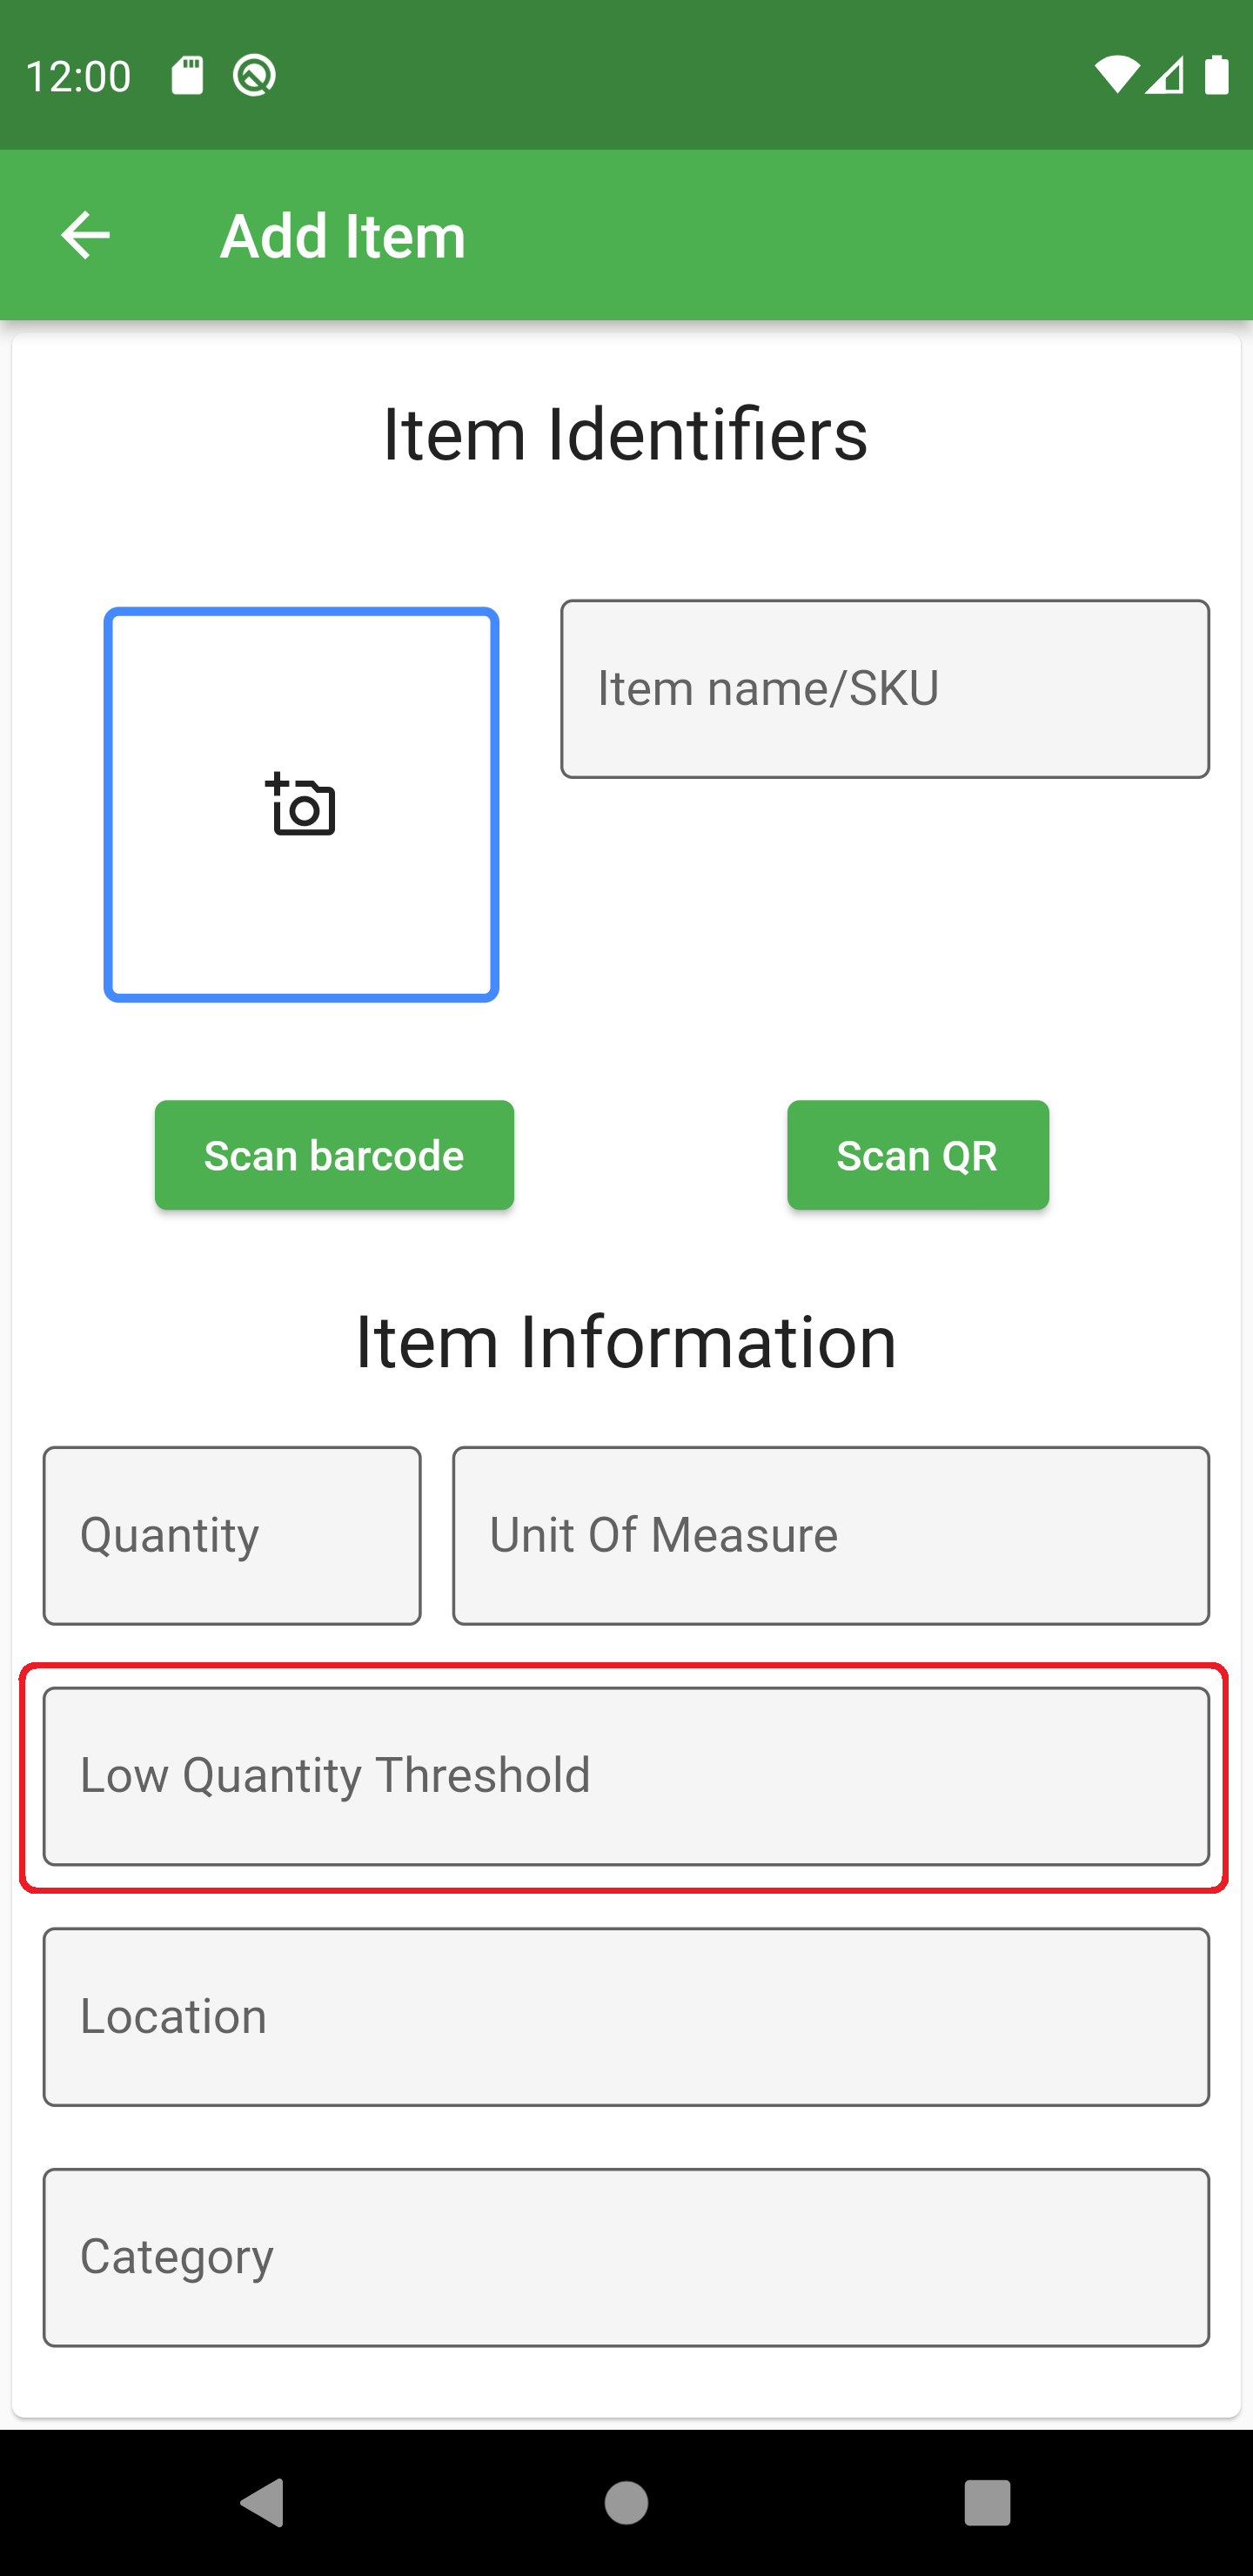
Task: Focus the Location field
Action: click(x=626, y=2016)
